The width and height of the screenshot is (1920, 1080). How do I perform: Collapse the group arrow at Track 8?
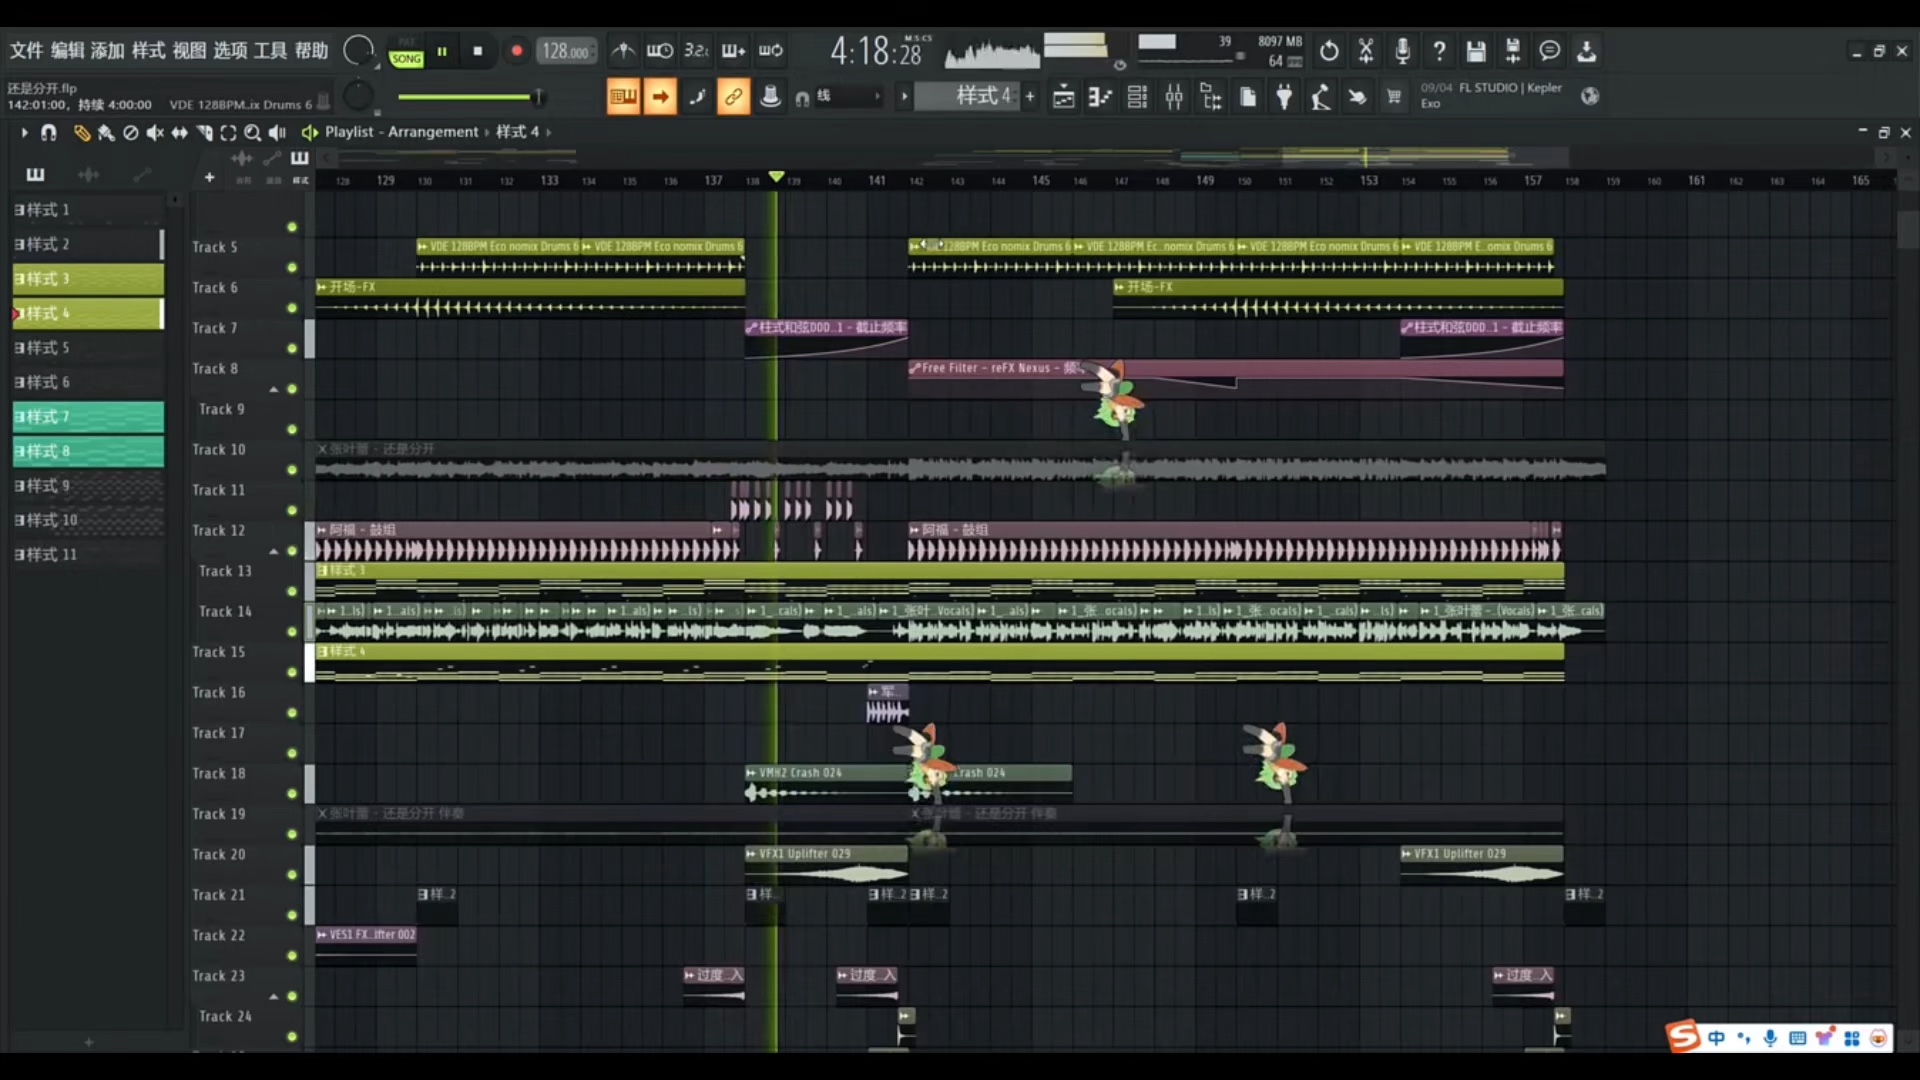click(273, 389)
